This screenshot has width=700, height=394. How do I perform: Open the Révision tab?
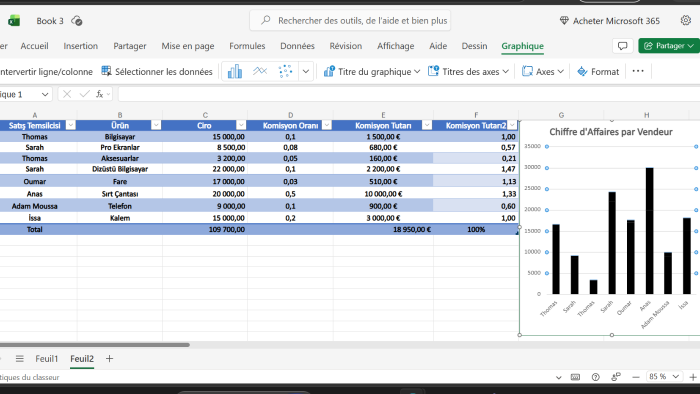pyautogui.click(x=346, y=46)
